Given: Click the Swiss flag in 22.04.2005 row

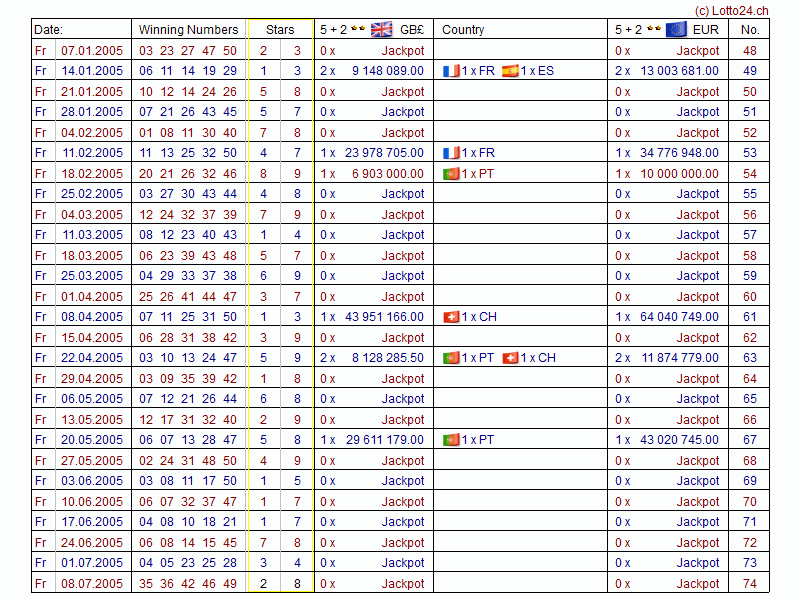Looking at the screenshot, I should click(x=510, y=358).
